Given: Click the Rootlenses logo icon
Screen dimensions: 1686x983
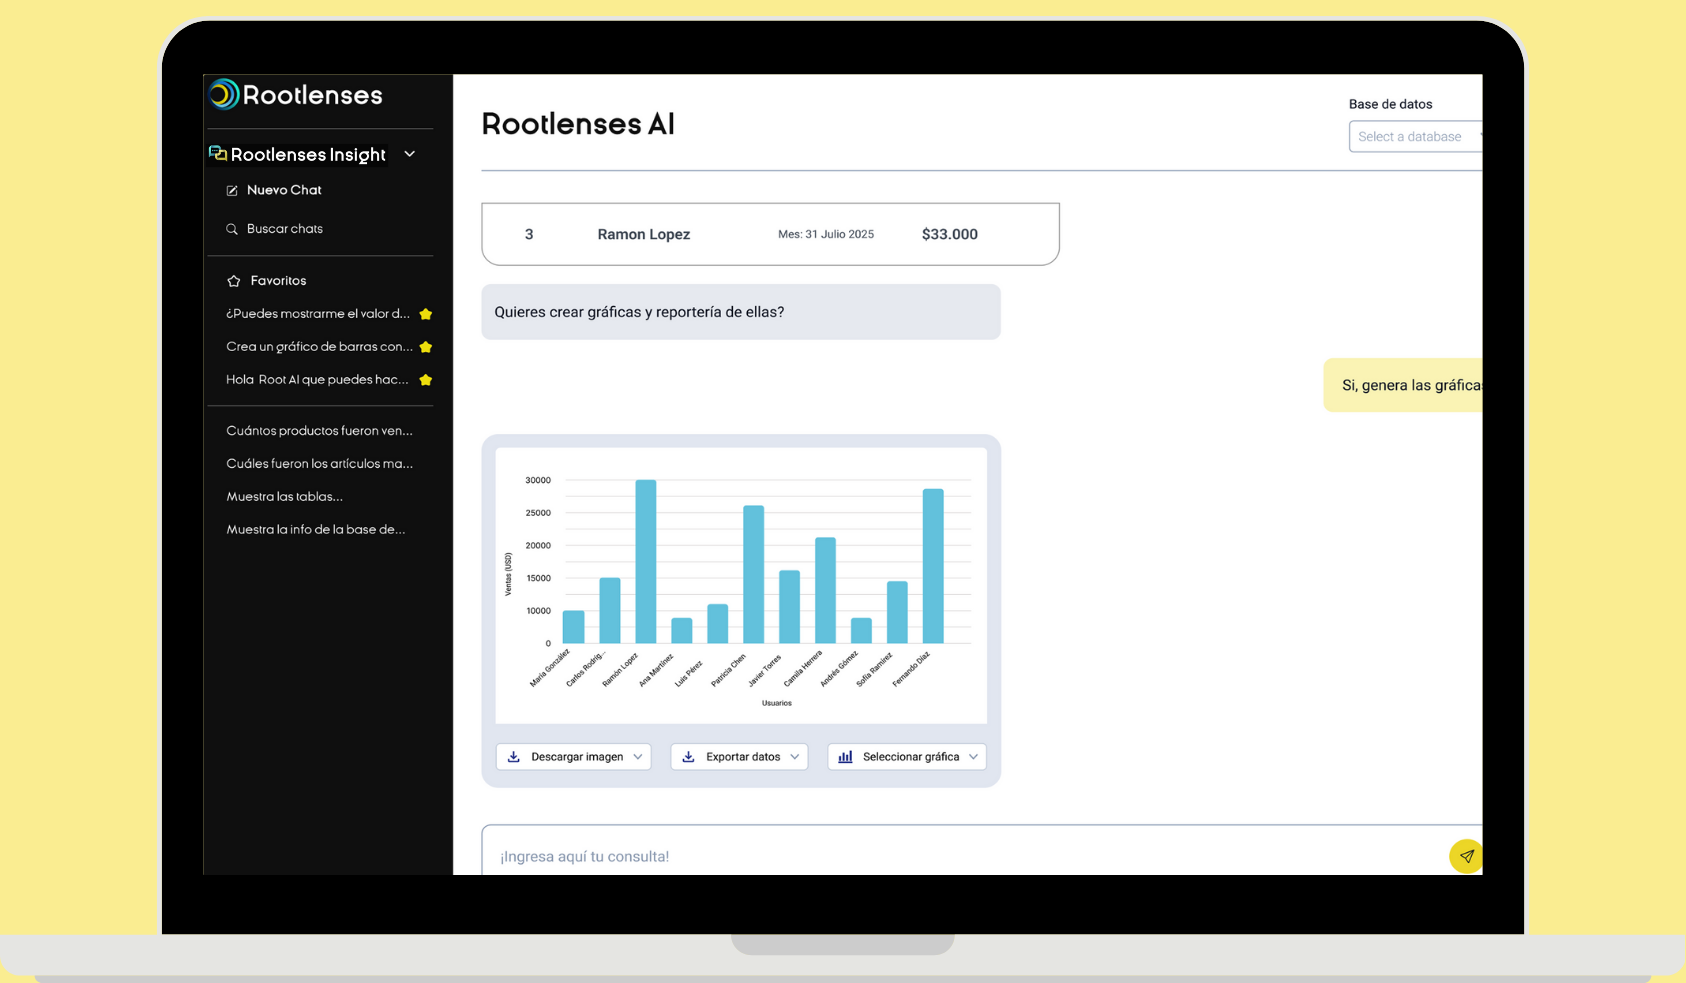Looking at the screenshot, I should [x=224, y=95].
